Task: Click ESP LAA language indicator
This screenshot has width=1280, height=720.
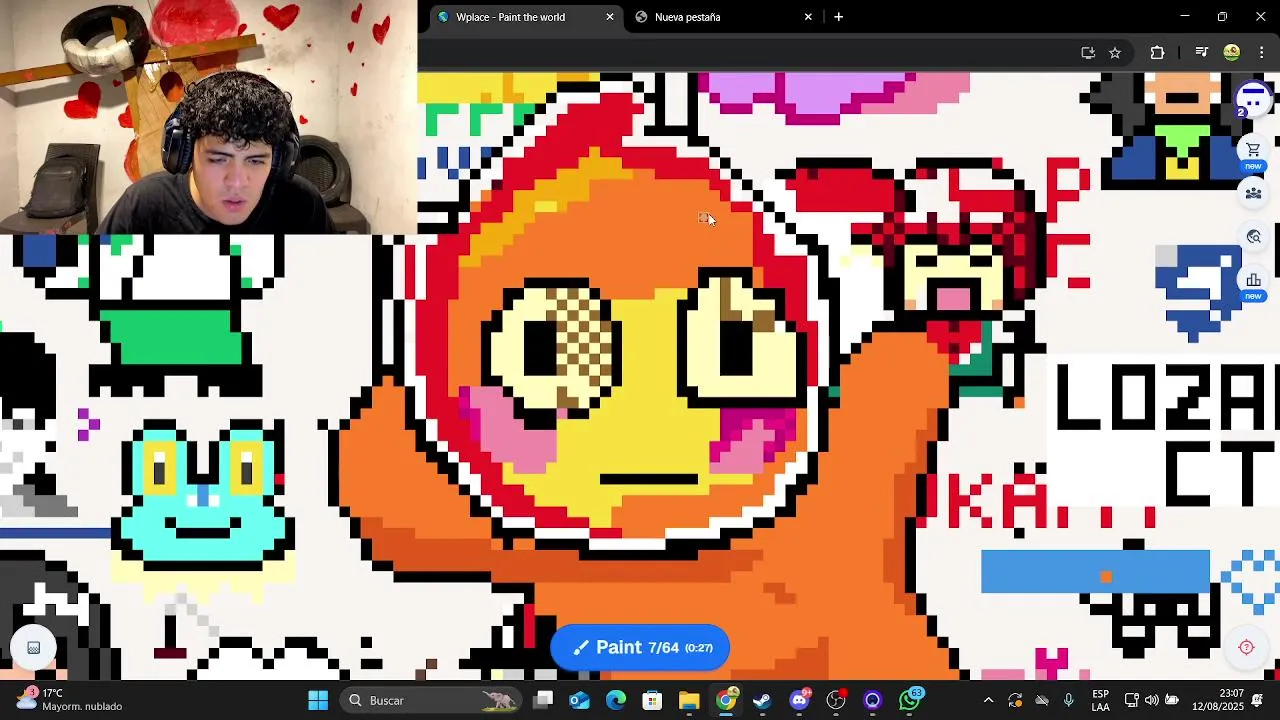Action: pos(1100,700)
